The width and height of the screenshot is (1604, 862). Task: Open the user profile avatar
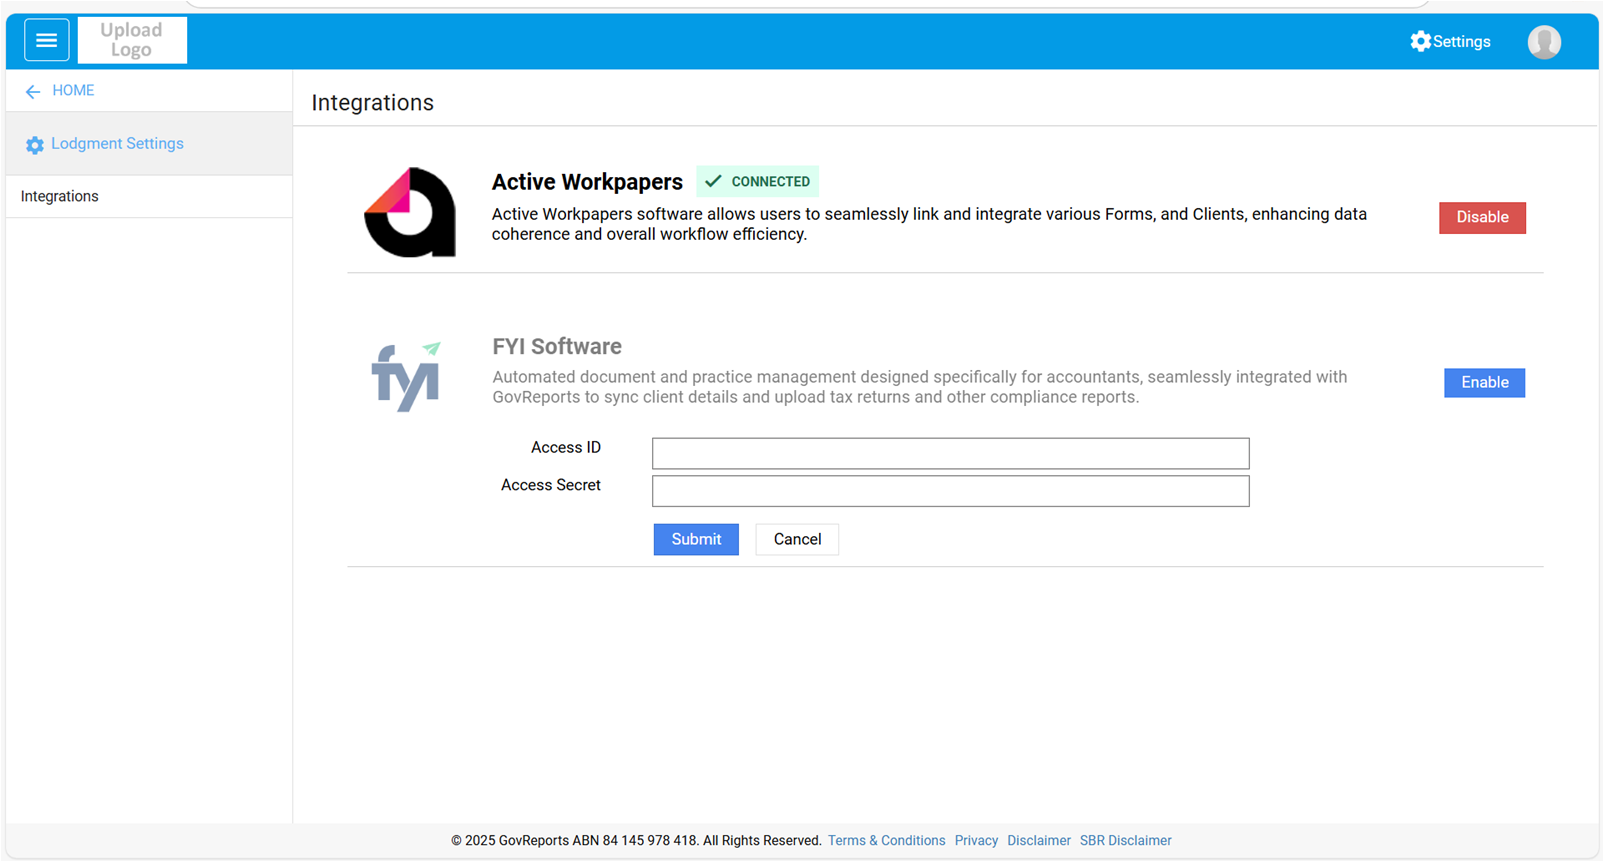pos(1544,42)
